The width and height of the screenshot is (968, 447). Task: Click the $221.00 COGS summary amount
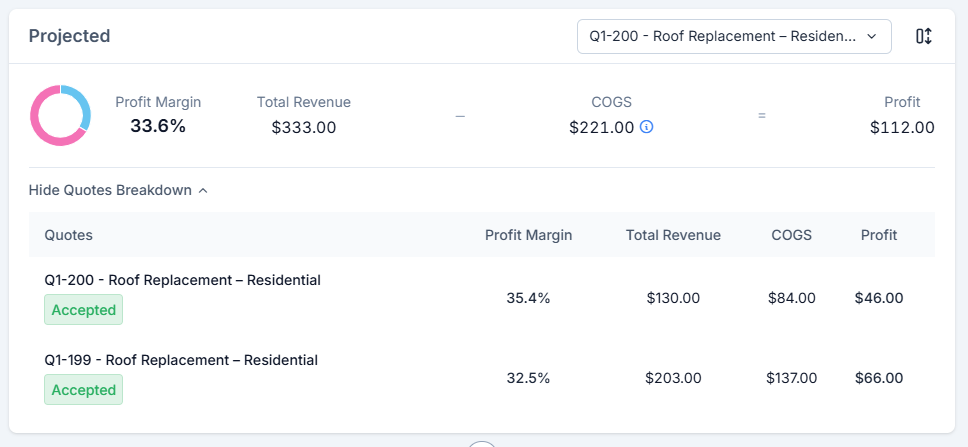[x=601, y=127]
